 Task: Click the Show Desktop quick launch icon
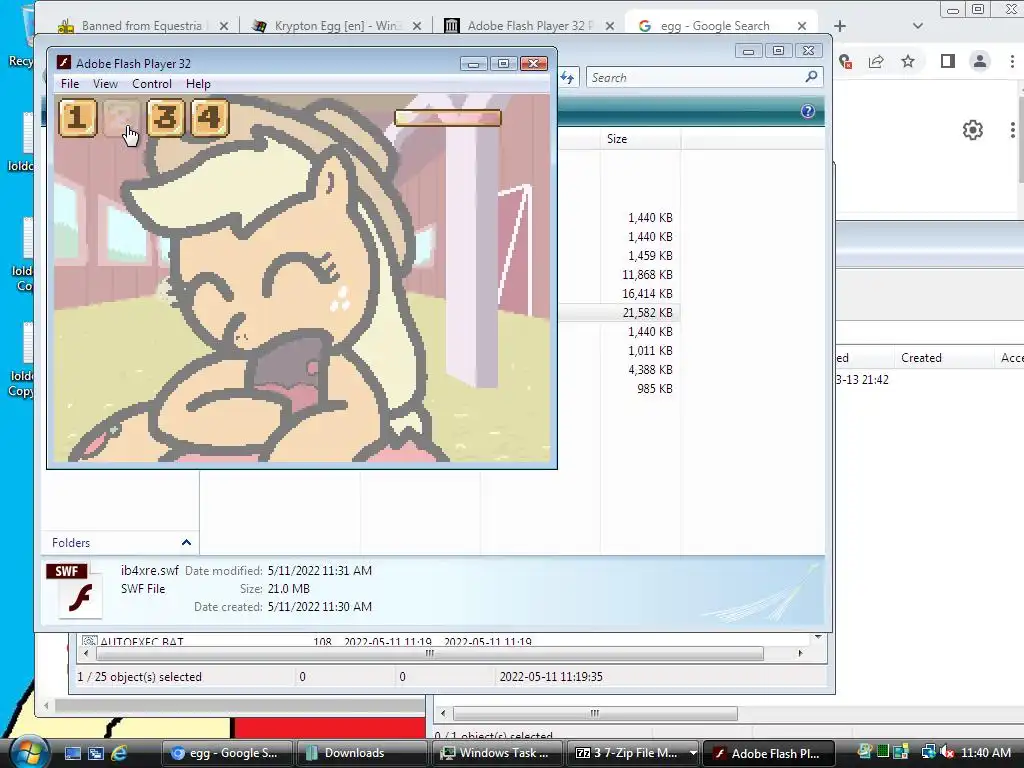72,753
